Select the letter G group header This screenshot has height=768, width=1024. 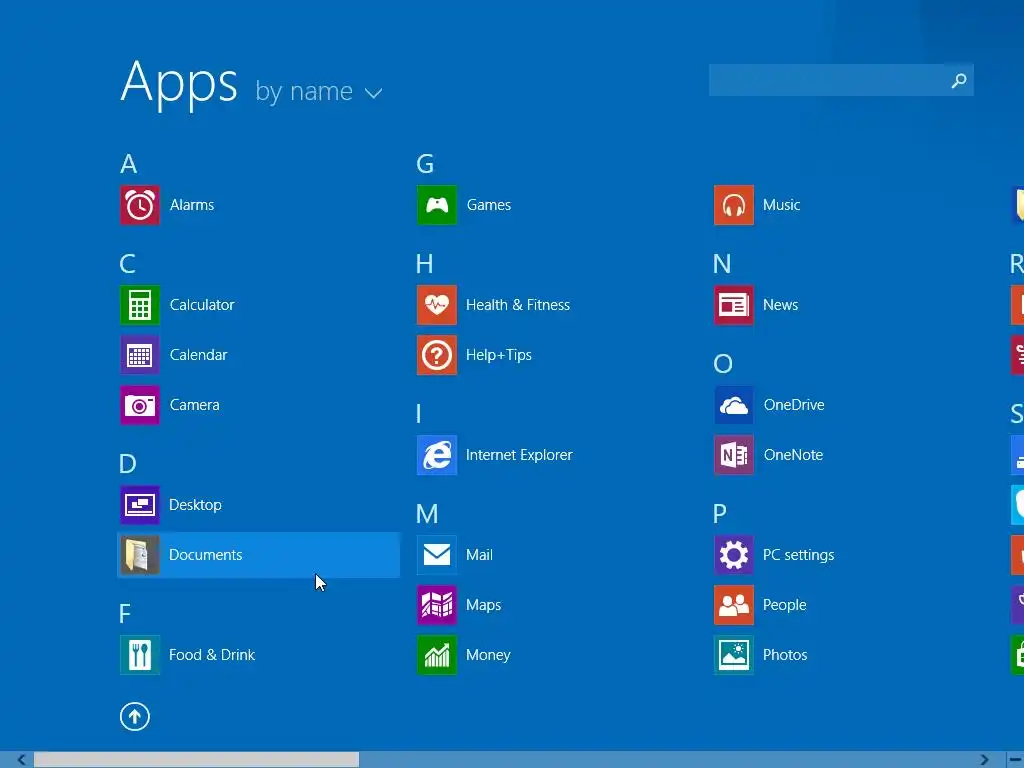425,164
